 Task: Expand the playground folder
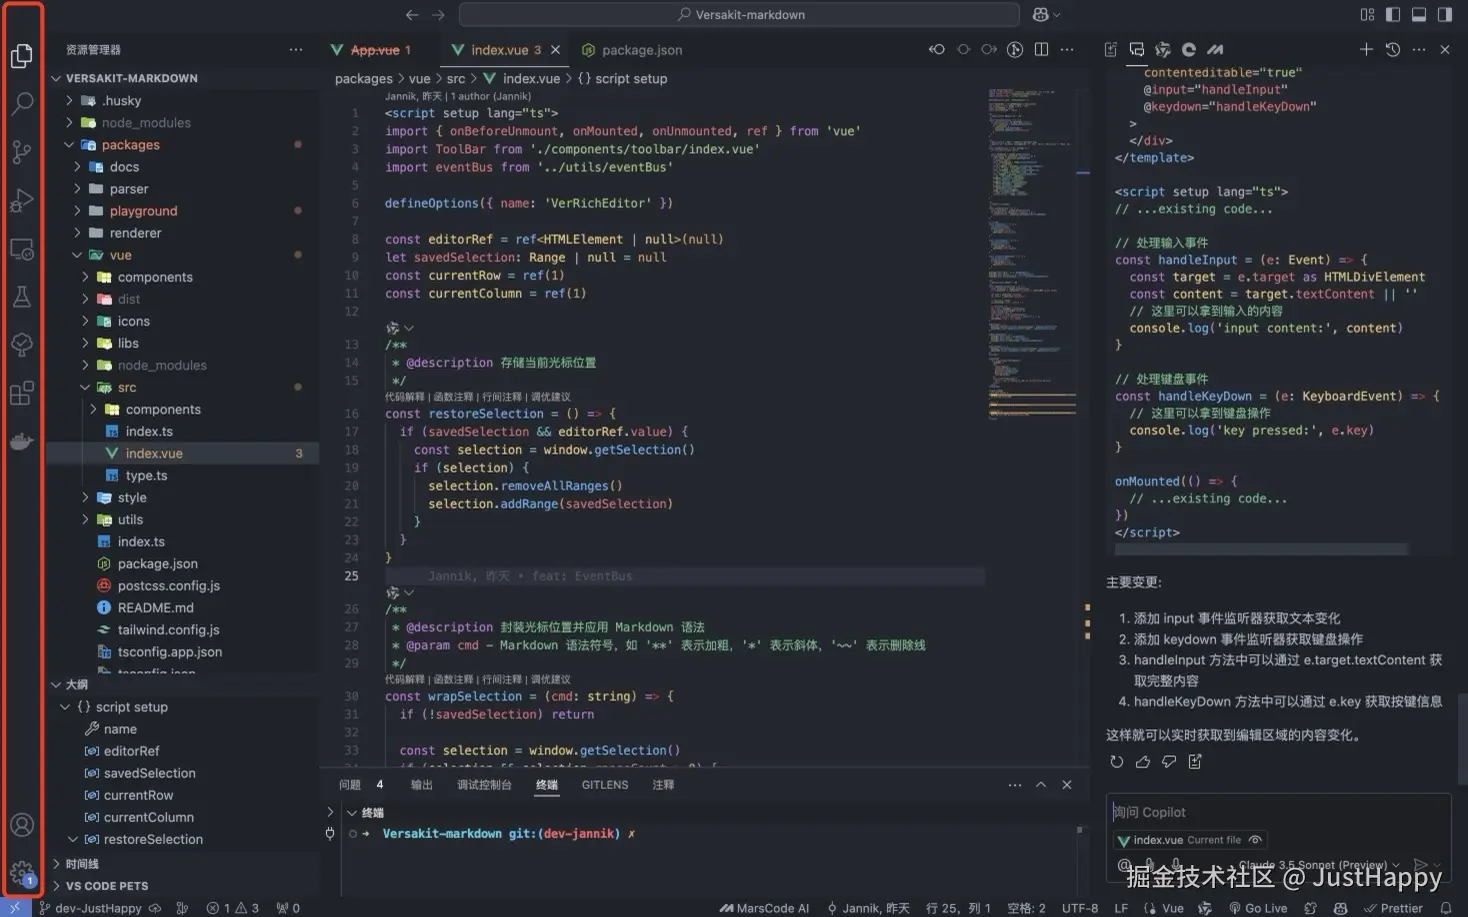(x=182, y=211)
